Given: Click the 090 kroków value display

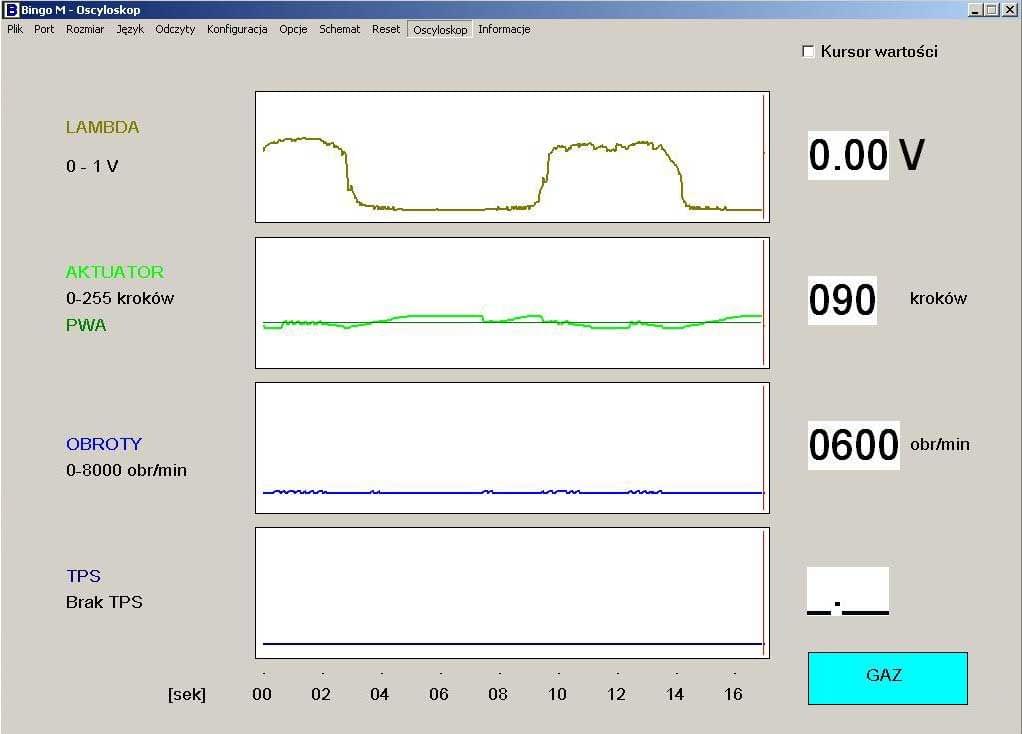Looking at the screenshot, I should [842, 300].
